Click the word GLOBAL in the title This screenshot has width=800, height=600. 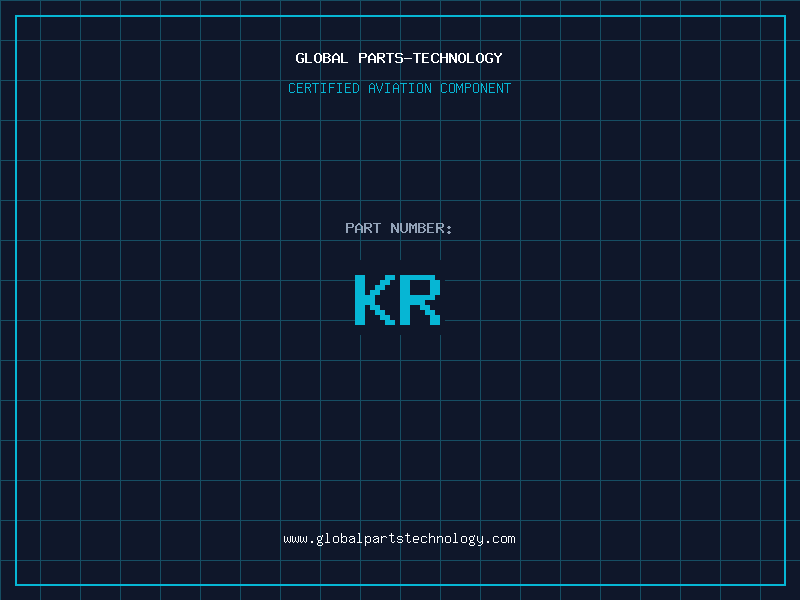pos(322,59)
